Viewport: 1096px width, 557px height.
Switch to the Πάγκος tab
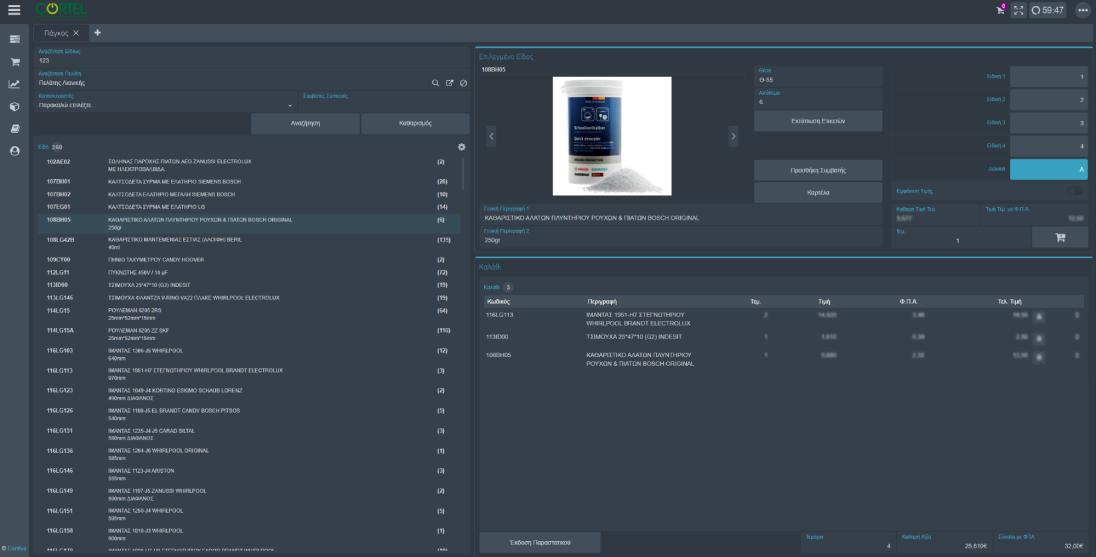(x=54, y=33)
